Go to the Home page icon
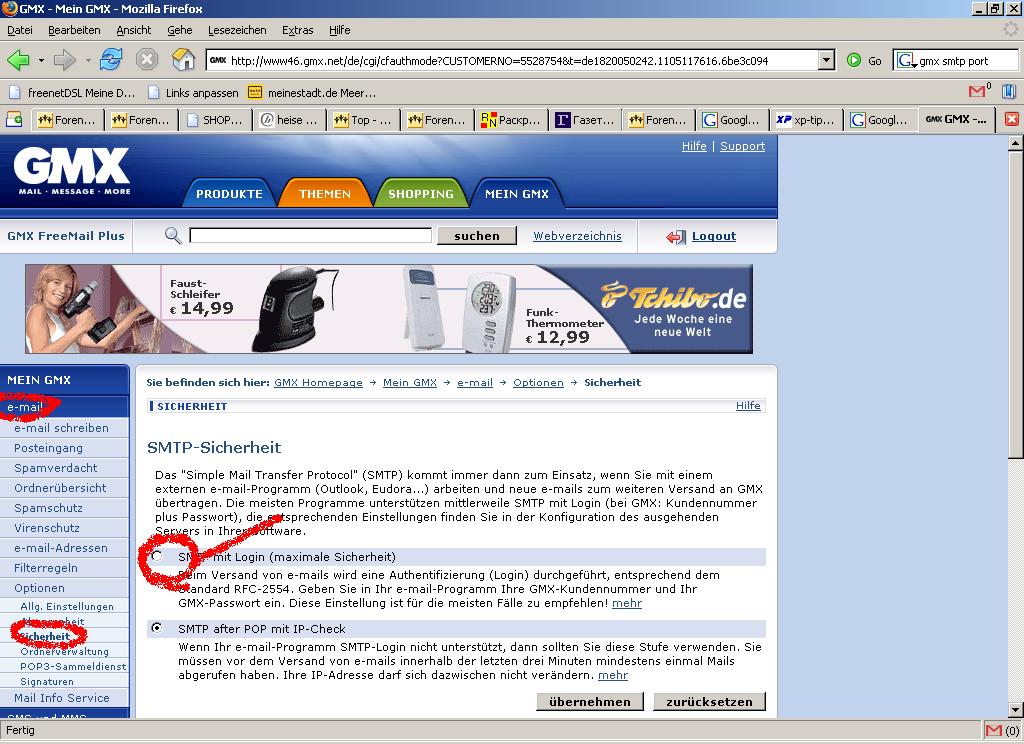1024x744 pixels. 184,60
